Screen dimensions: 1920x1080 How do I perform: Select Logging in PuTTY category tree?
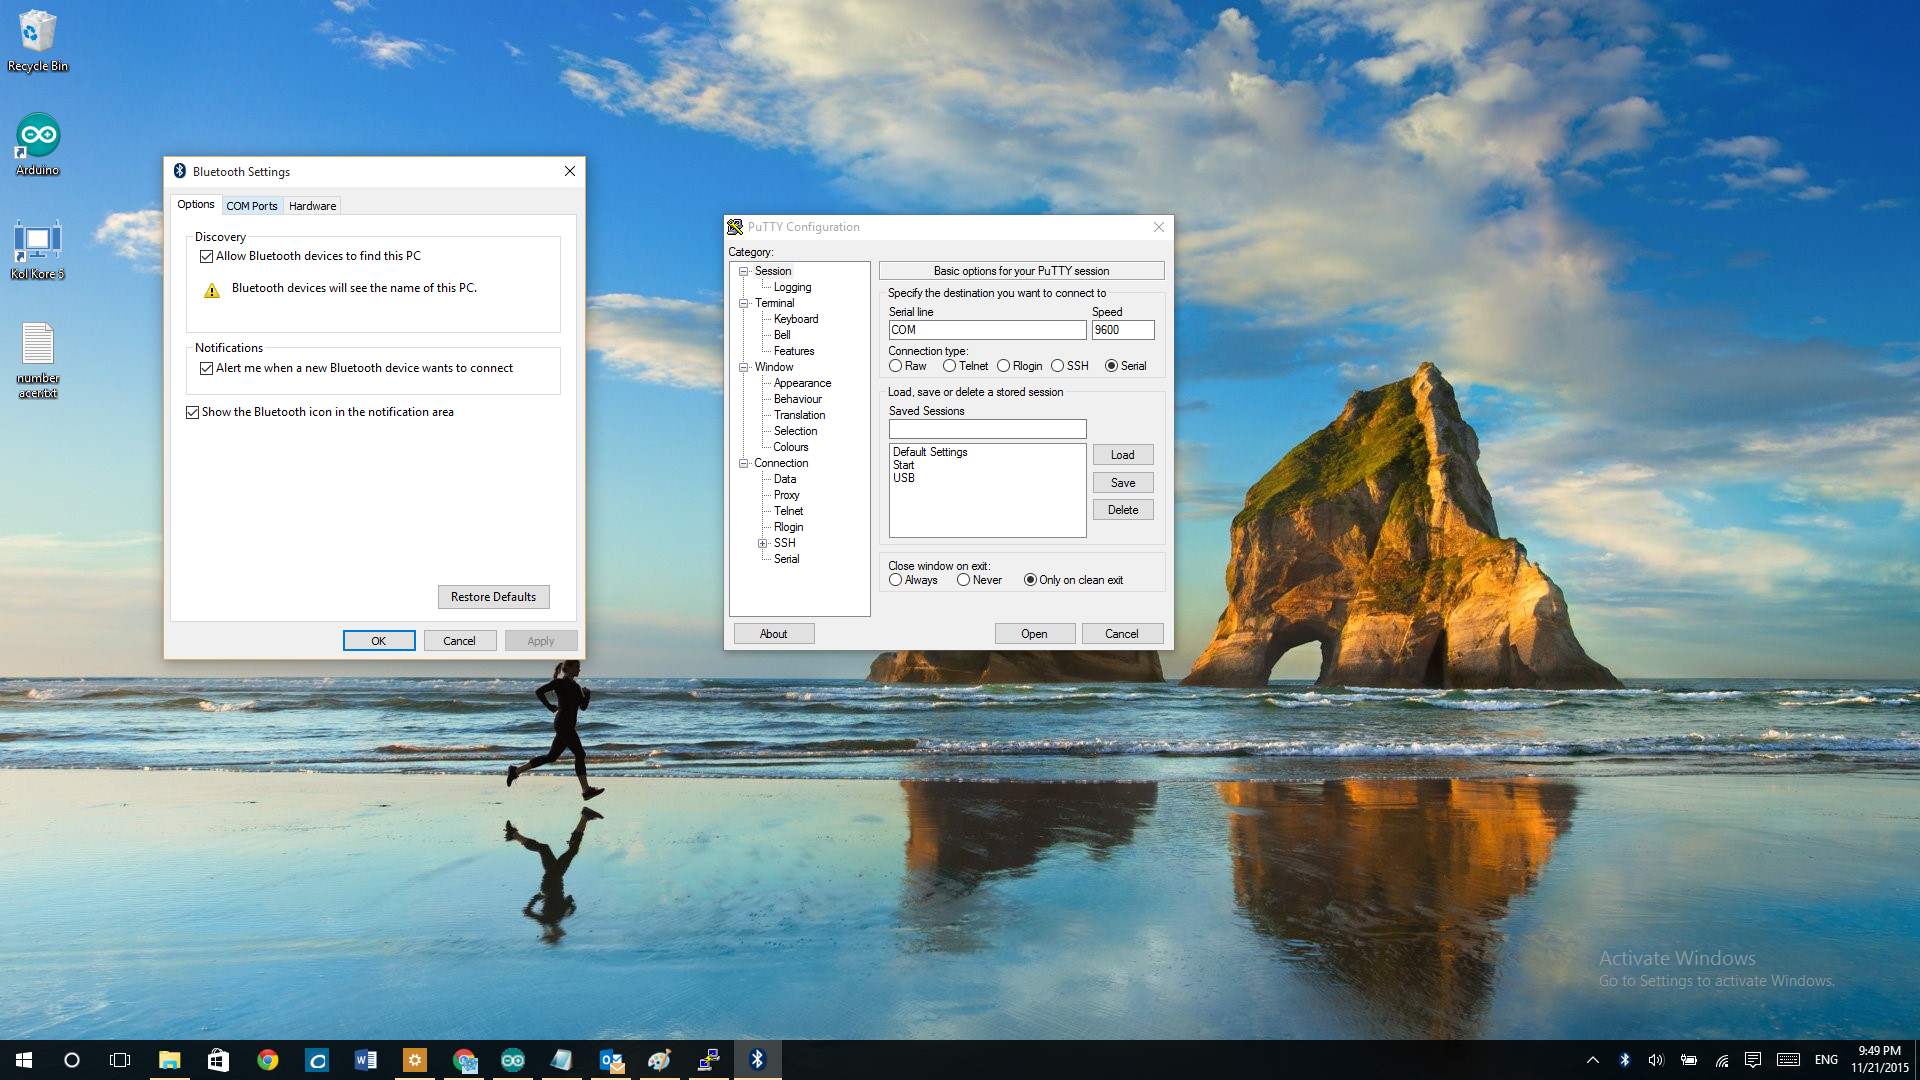click(792, 287)
